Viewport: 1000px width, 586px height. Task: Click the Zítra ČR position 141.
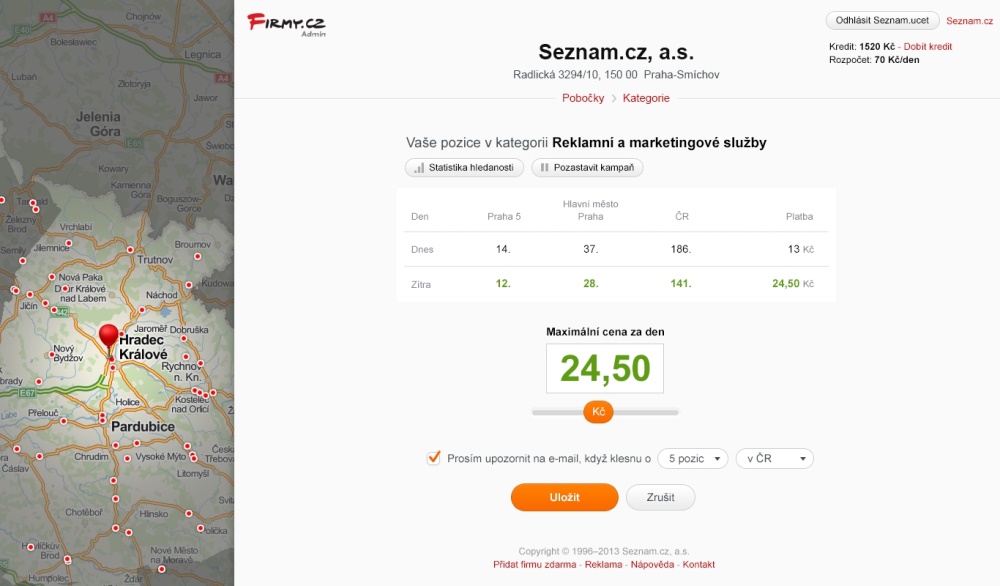pos(681,284)
